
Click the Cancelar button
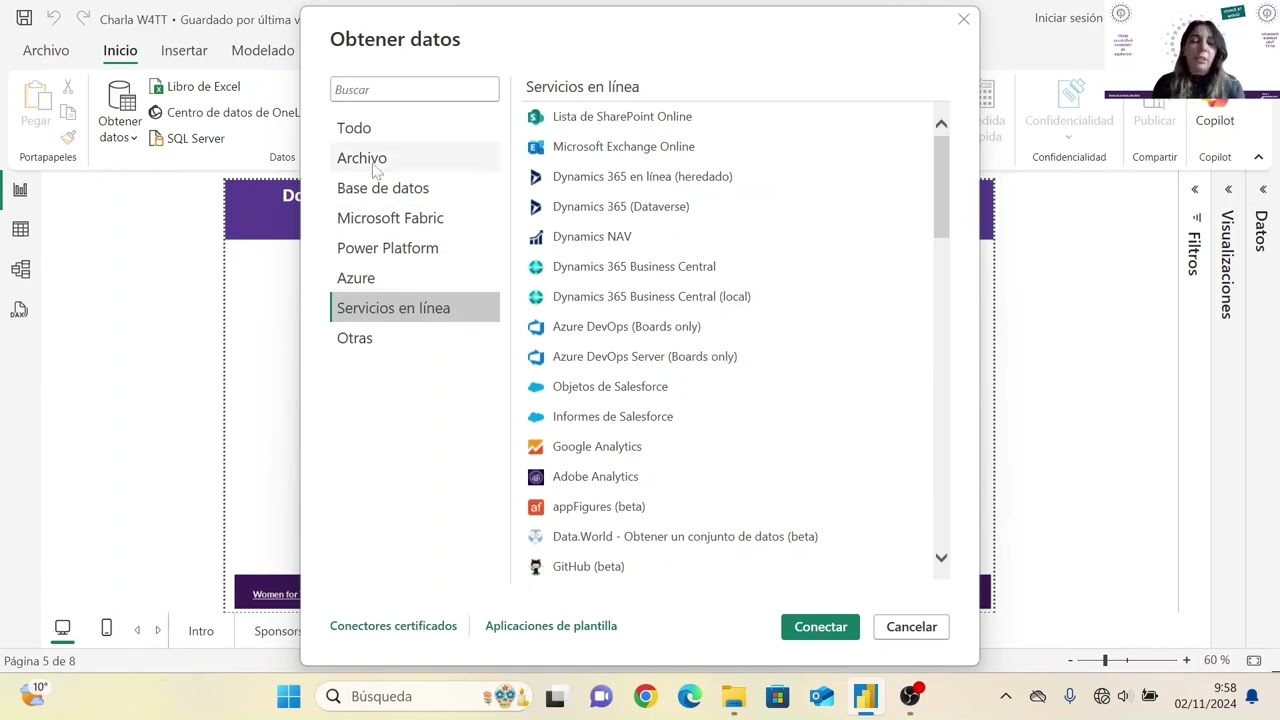[x=911, y=627]
